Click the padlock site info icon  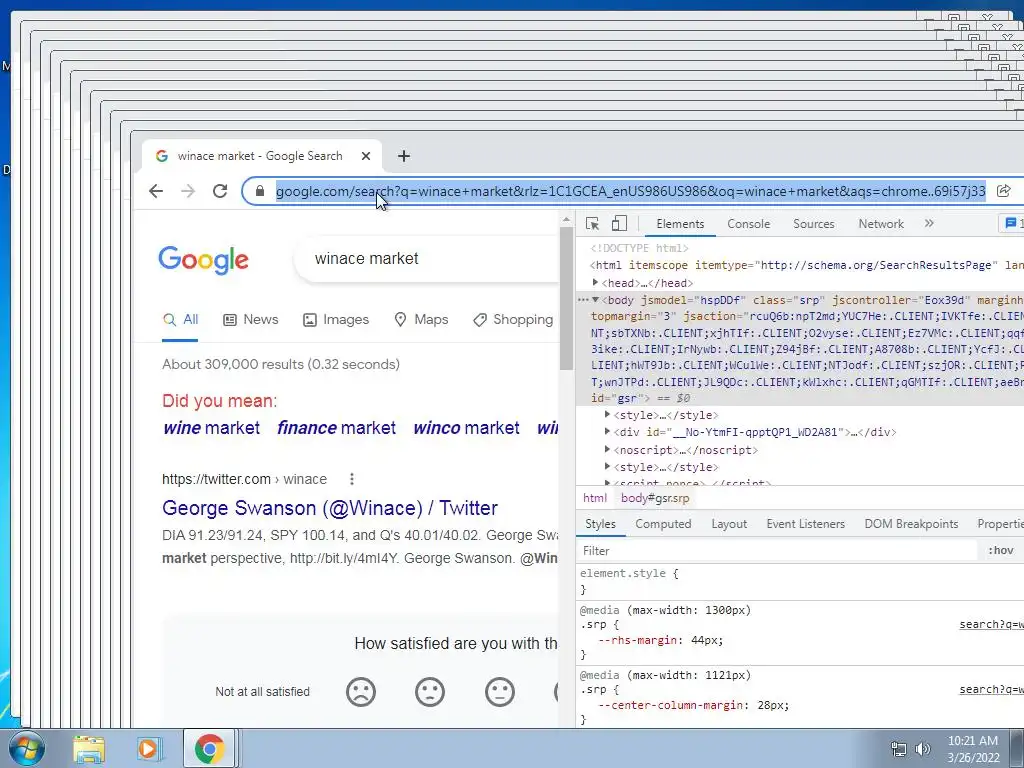click(x=260, y=191)
